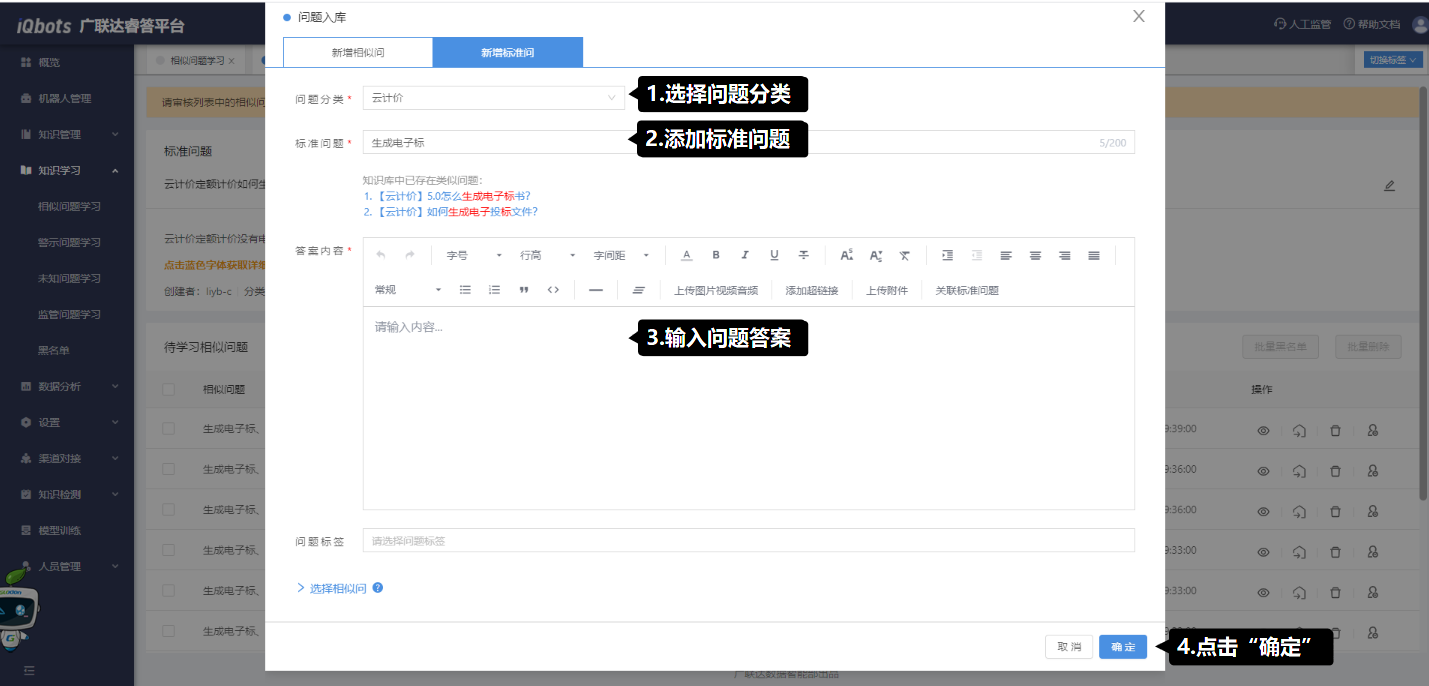Screen dimensions: 1429x686
Task: Expand the 选择相似问 section
Action: point(332,588)
